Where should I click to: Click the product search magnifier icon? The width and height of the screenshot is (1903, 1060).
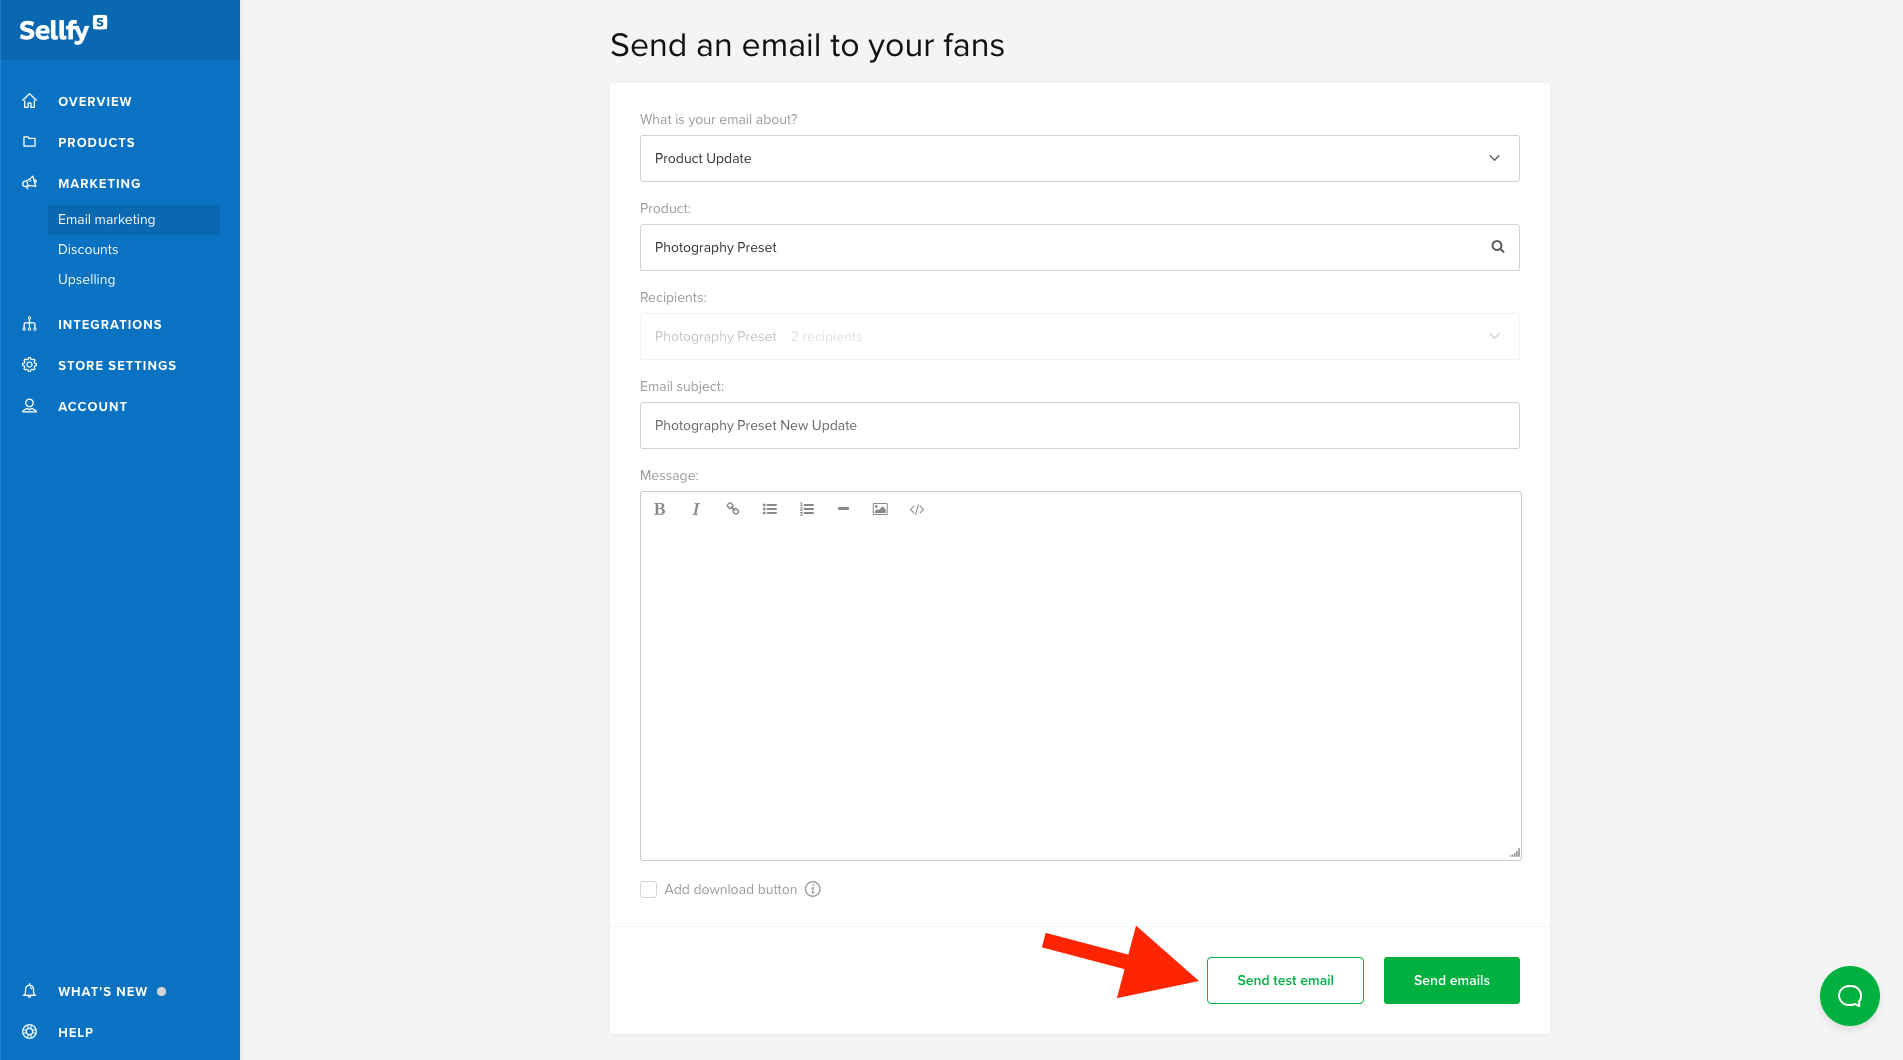[1497, 247]
